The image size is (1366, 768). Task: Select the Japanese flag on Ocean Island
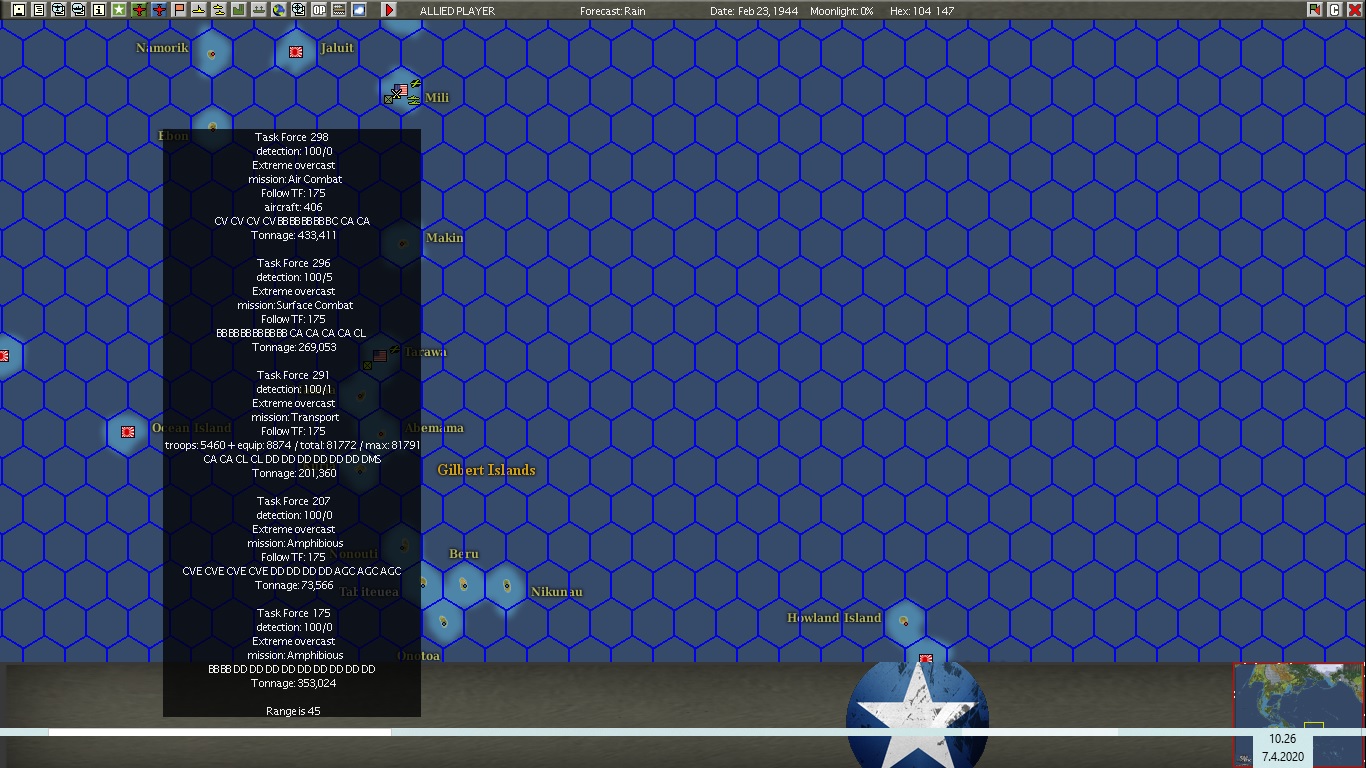coord(128,432)
